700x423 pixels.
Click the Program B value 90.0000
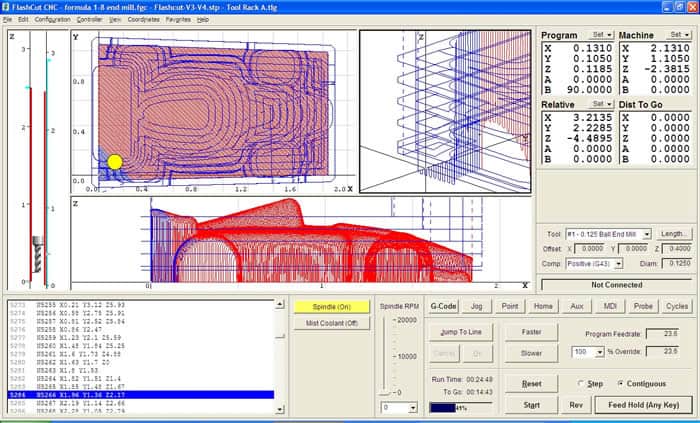click(x=589, y=90)
